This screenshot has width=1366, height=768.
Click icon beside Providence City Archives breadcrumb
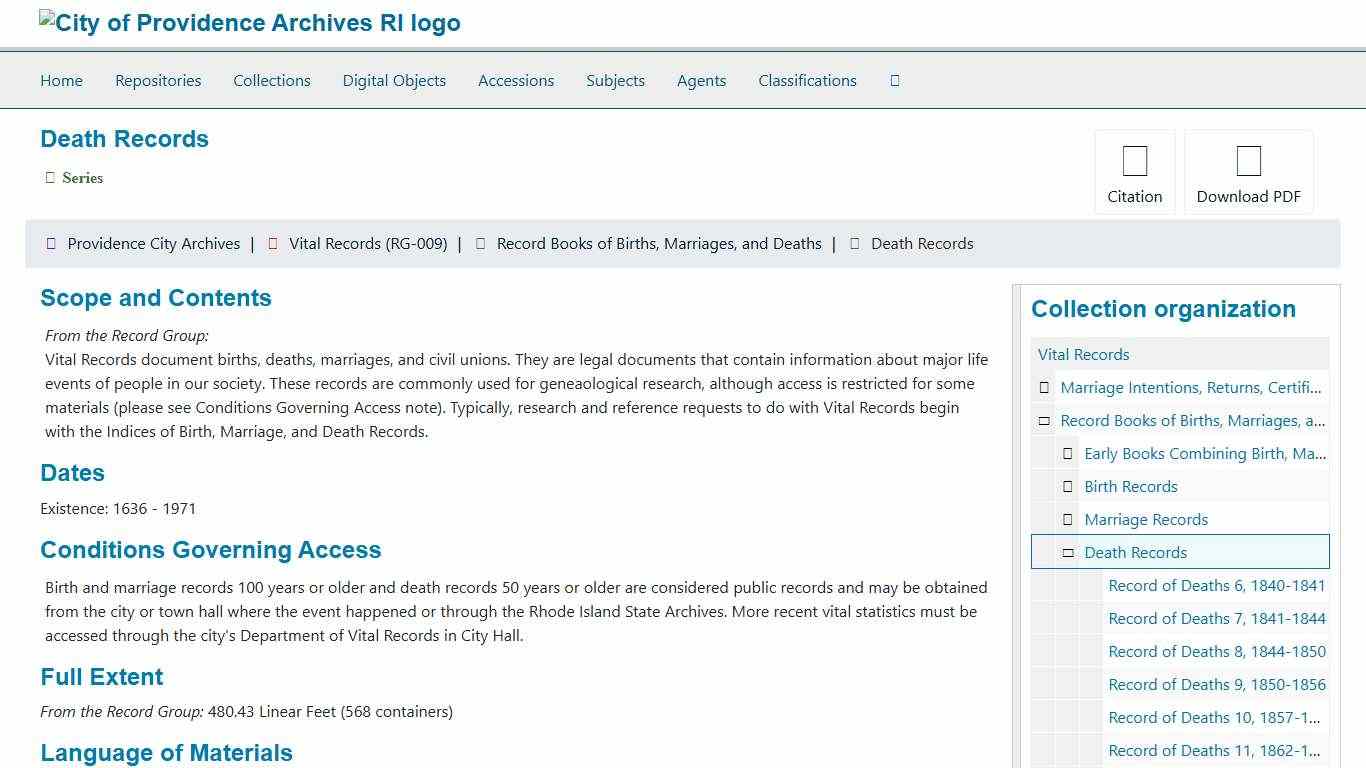51,244
